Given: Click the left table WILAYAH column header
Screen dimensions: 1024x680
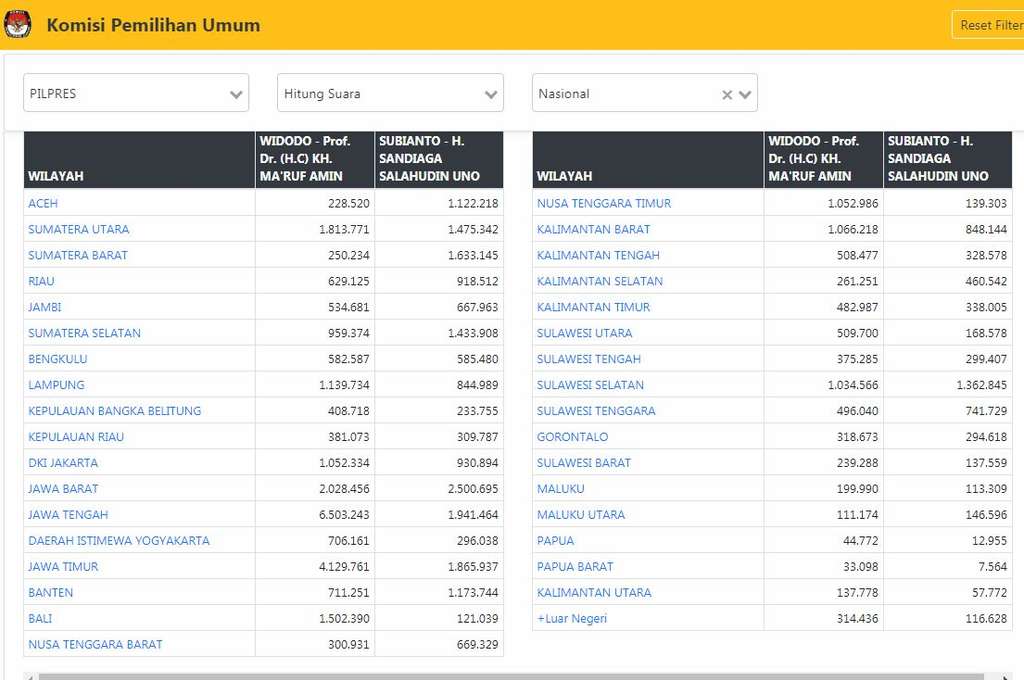Looking at the screenshot, I should point(56,176).
